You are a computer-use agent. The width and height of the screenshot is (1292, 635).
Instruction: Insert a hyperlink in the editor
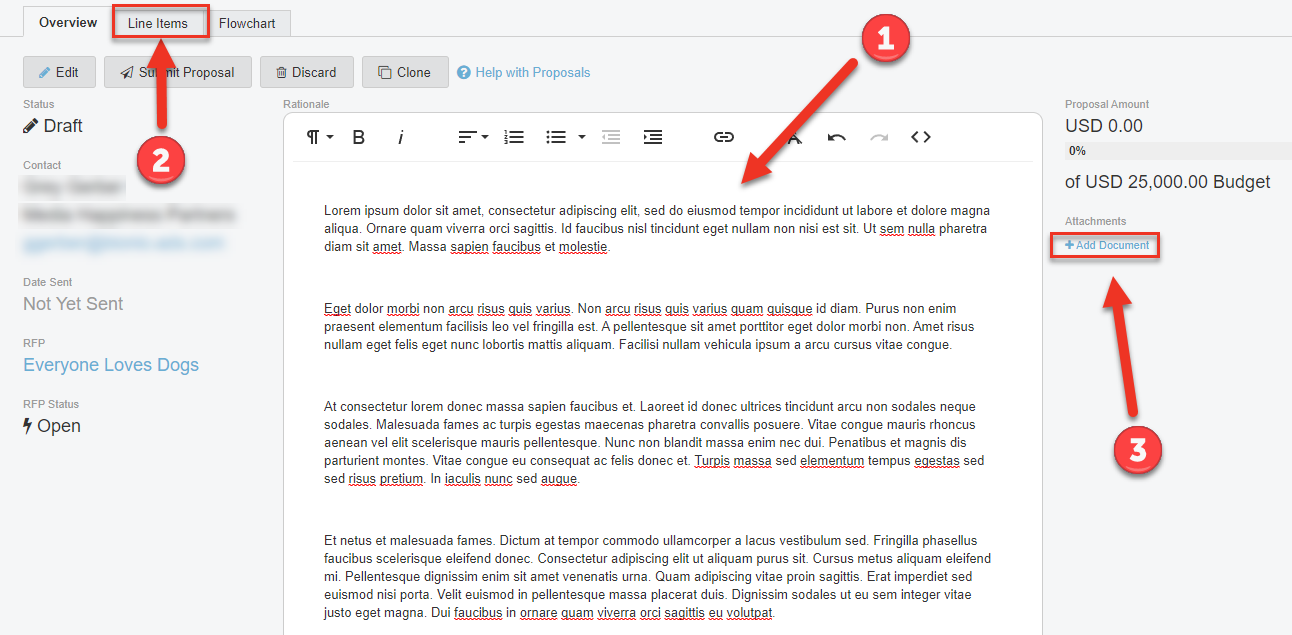[x=724, y=138]
